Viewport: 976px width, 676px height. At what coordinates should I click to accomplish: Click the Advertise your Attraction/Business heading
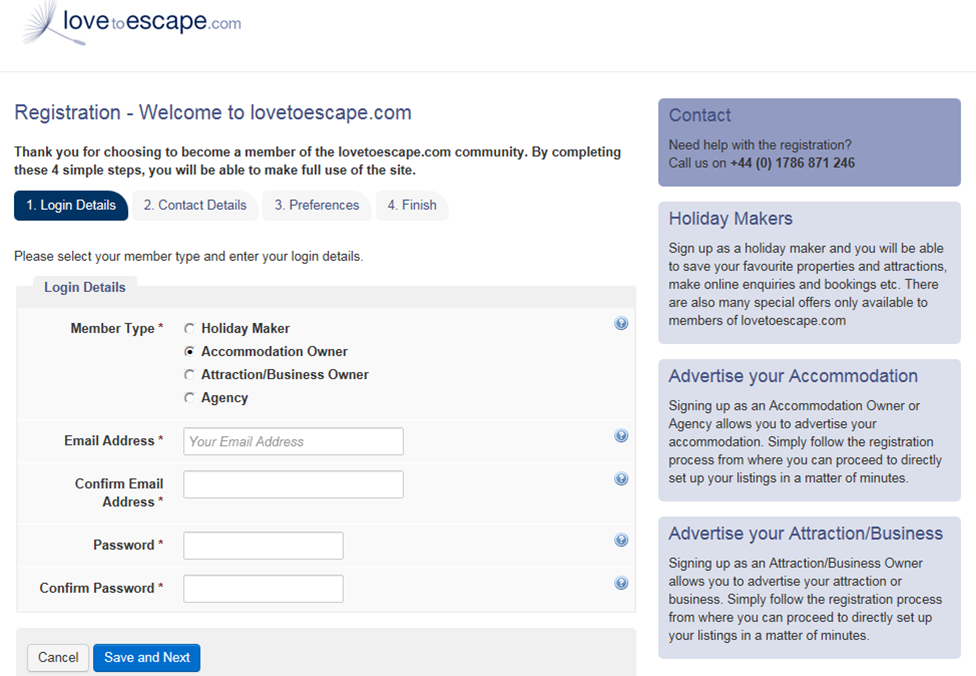805,533
